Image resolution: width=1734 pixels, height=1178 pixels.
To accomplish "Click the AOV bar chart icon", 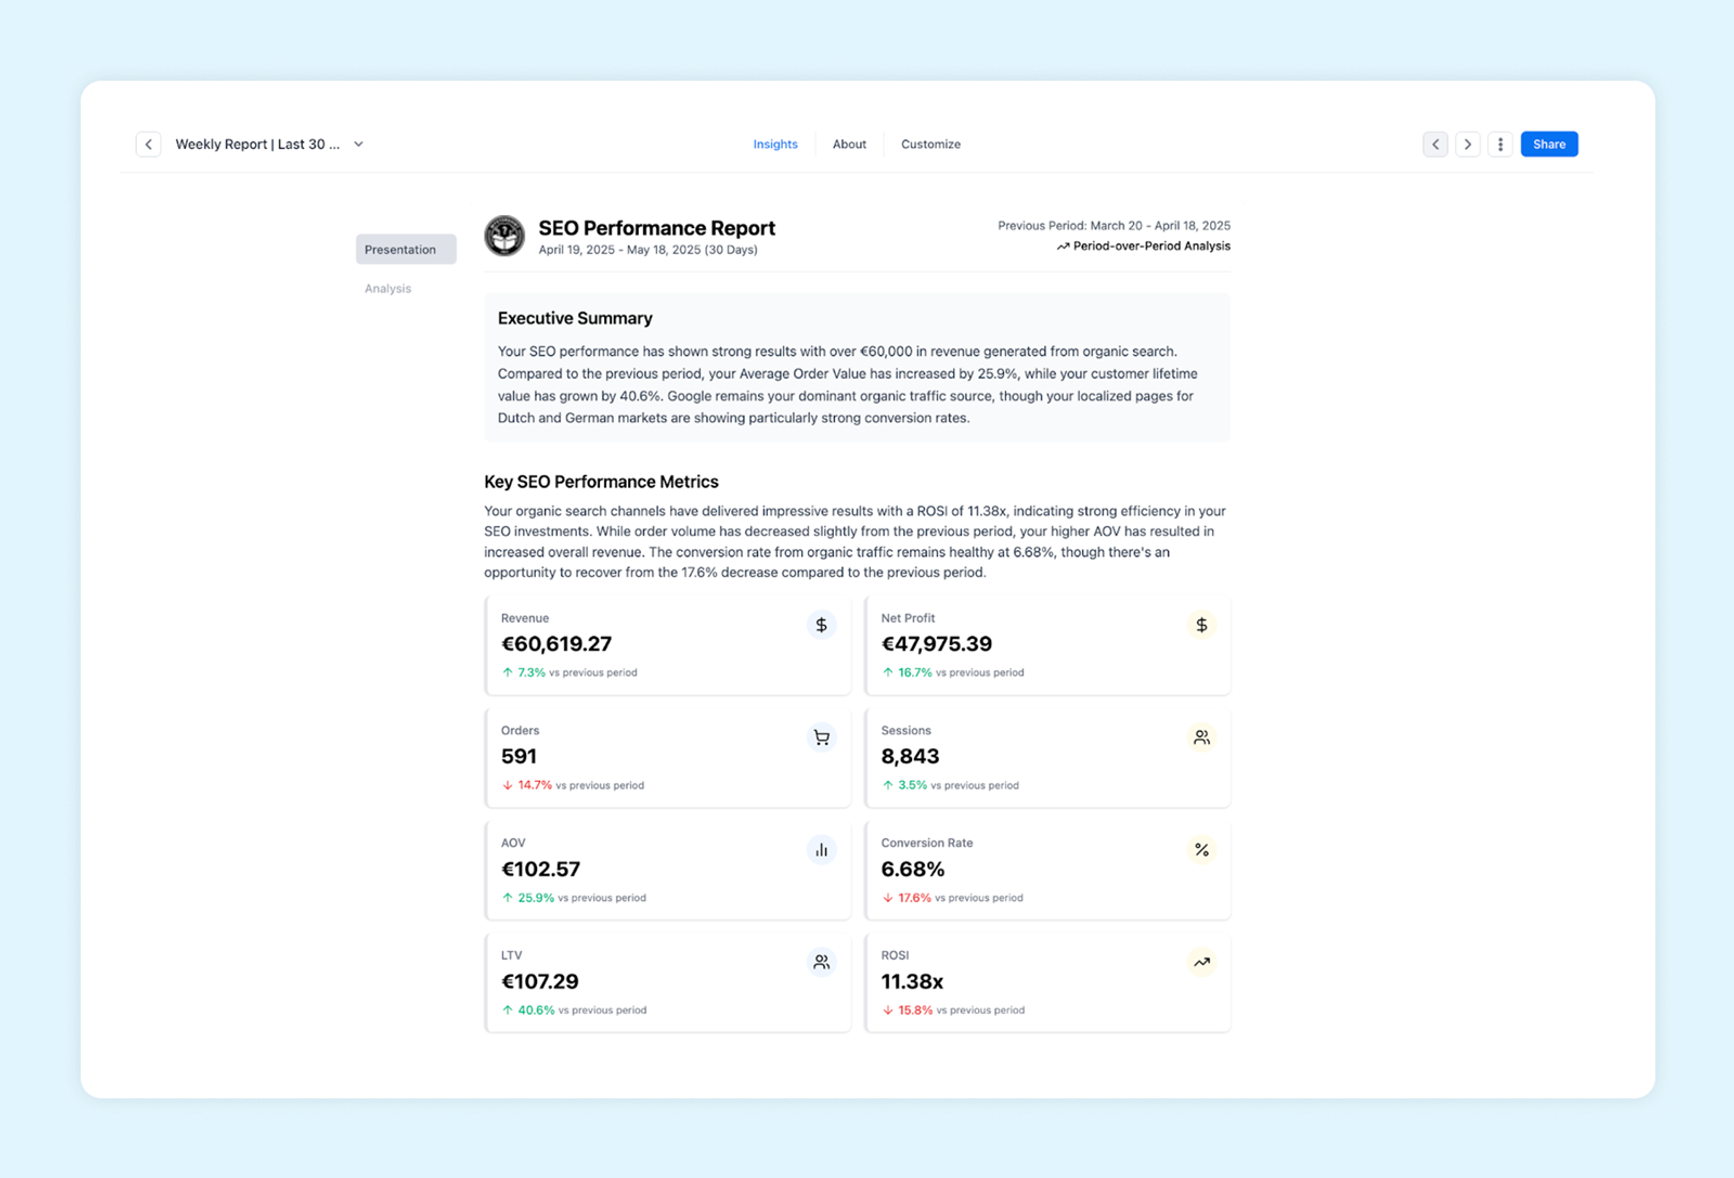I will [821, 850].
